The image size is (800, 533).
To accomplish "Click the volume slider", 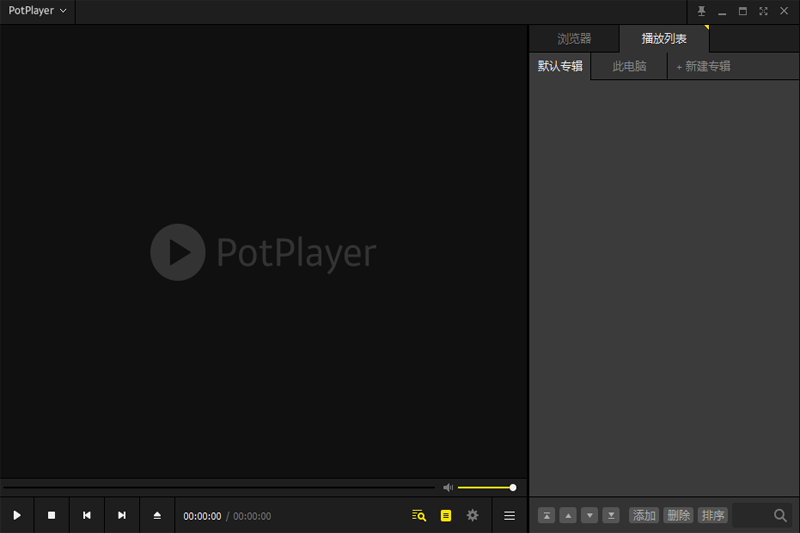I will point(485,487).
